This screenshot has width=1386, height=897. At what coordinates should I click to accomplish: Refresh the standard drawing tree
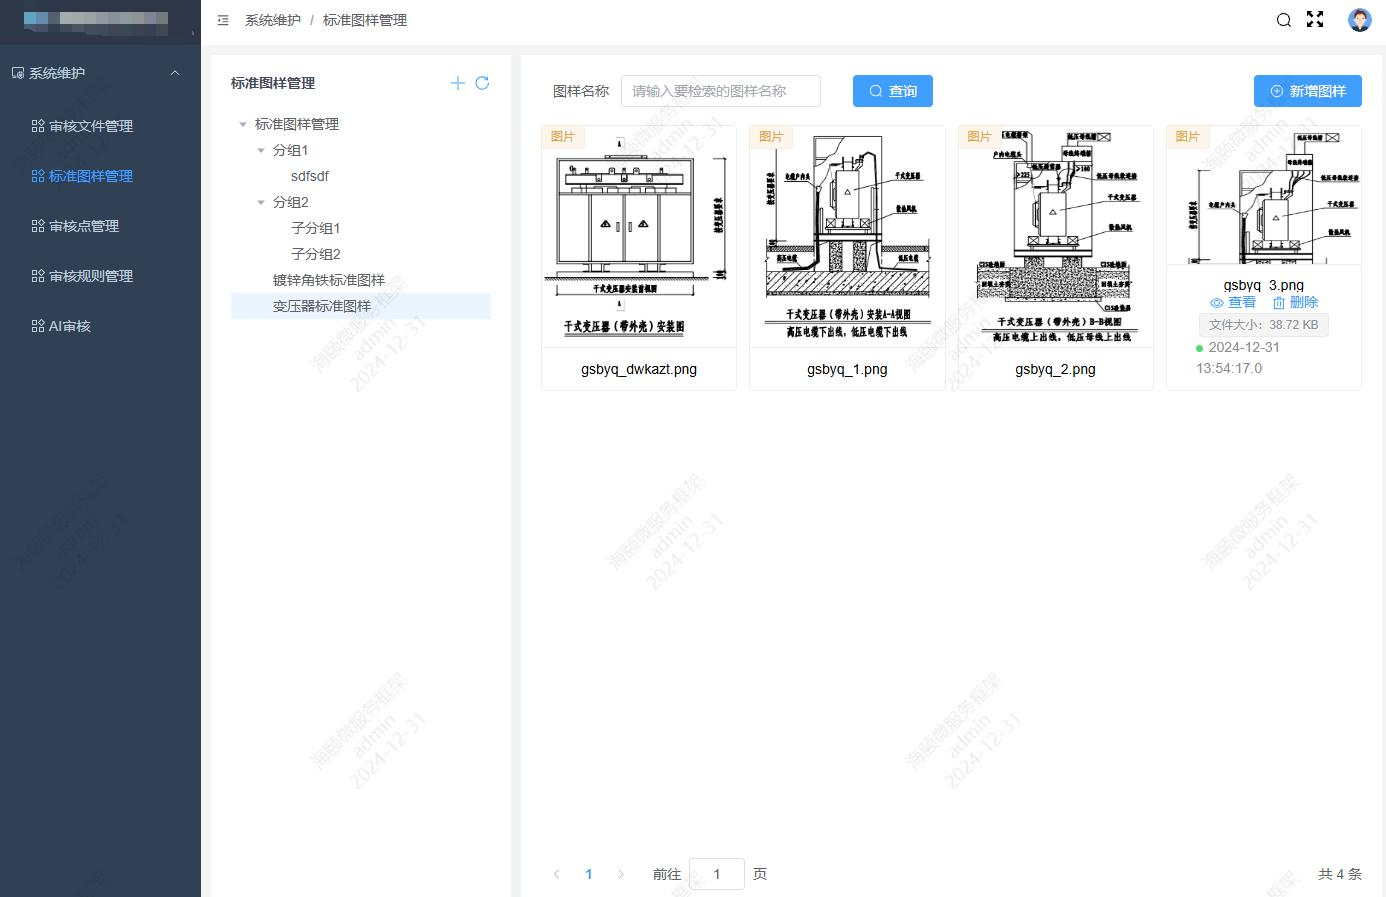coord(482,83)
